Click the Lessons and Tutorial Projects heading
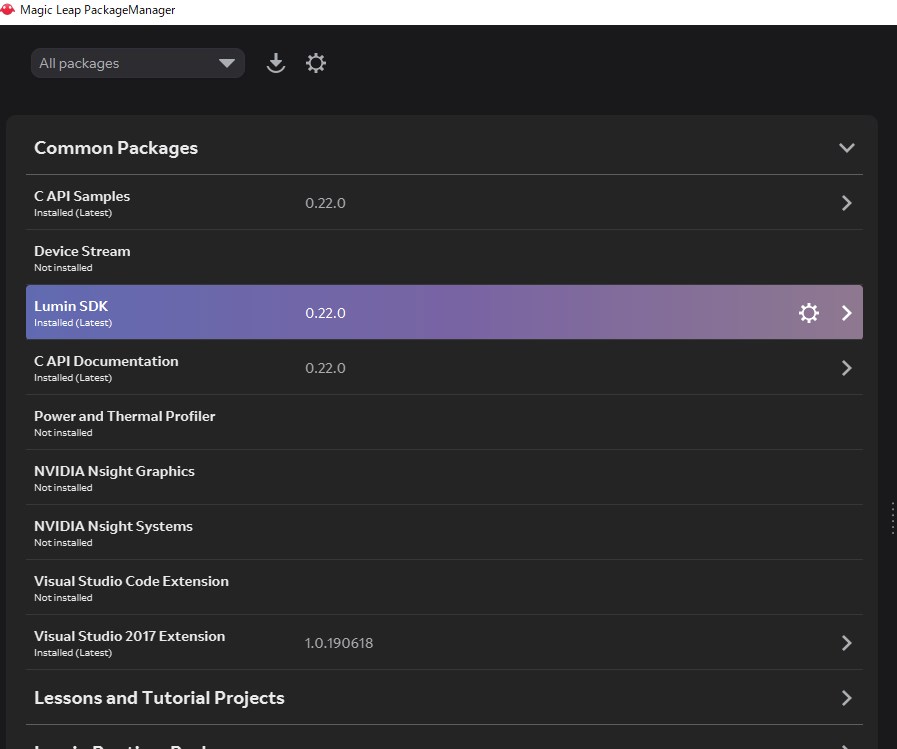Viewport: 897px width, 749px height. point(159,698)
